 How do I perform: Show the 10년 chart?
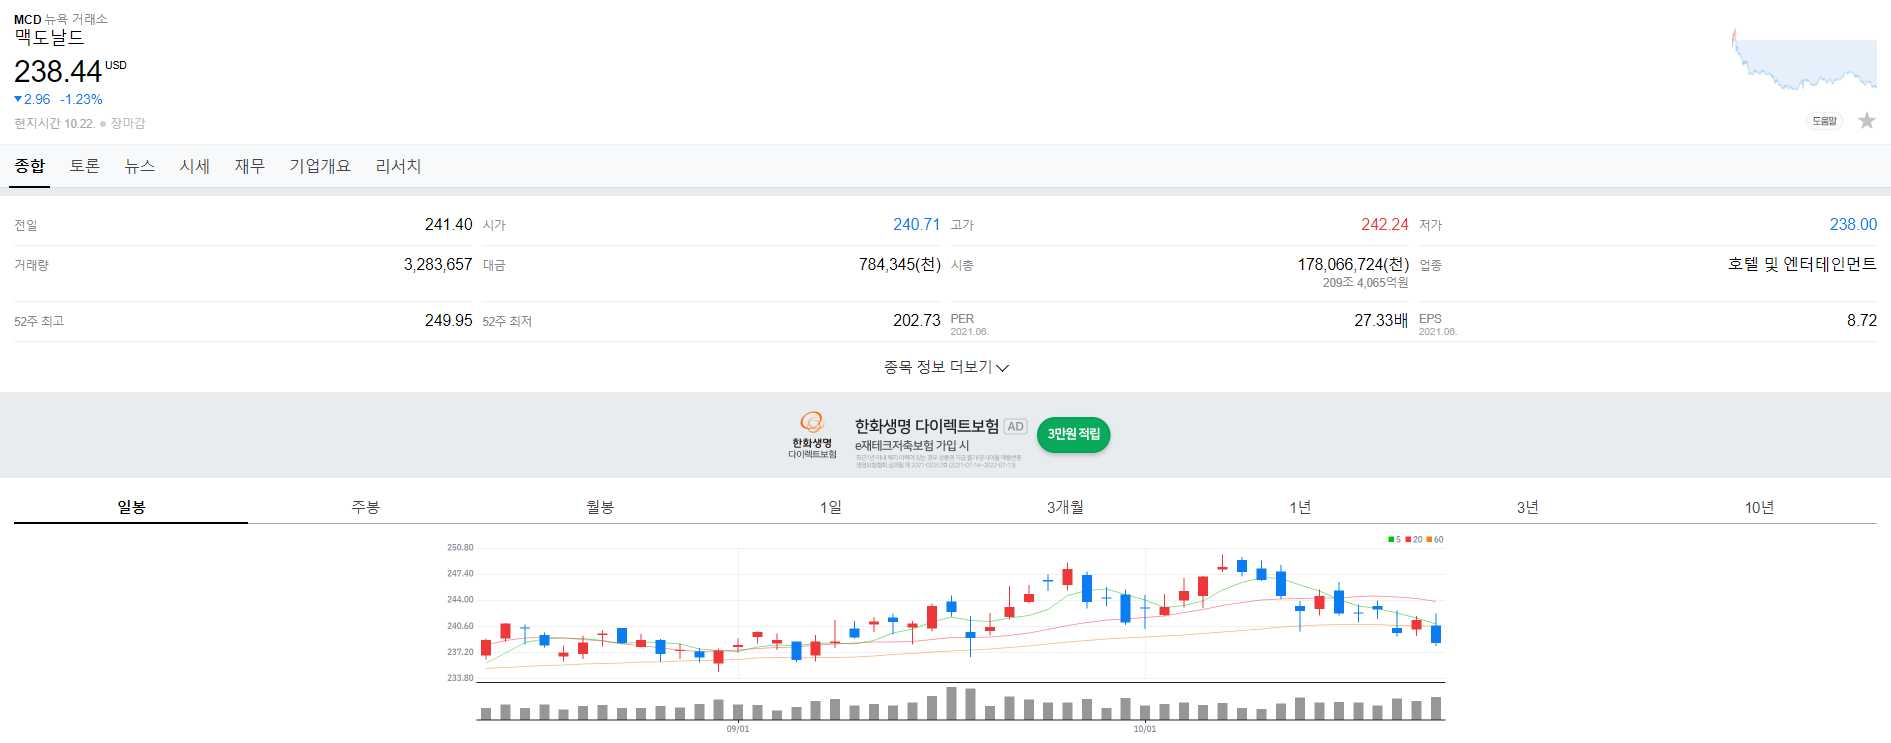click(x=1759, y=507)
